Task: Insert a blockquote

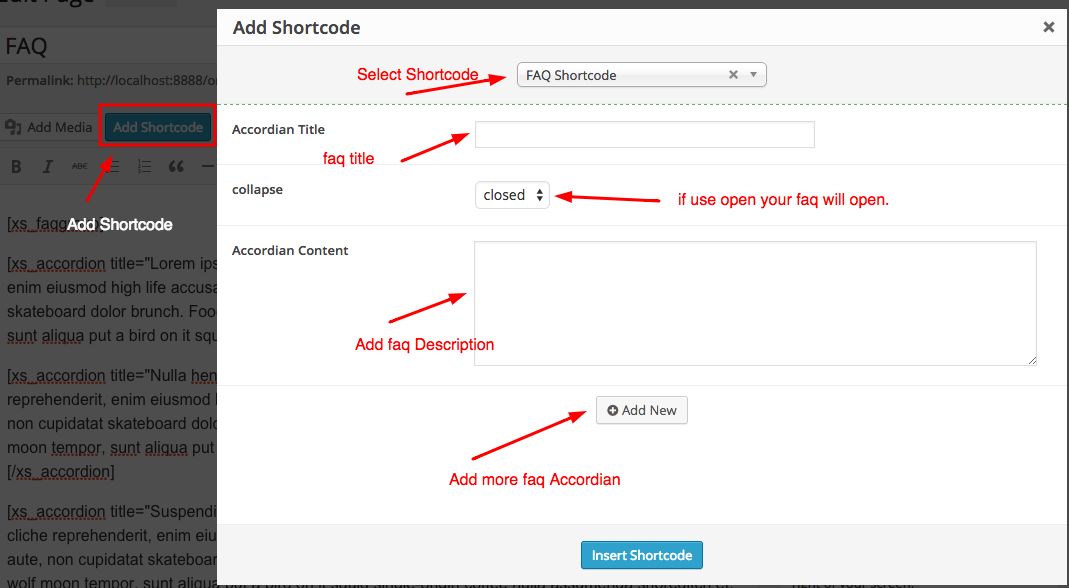Action: point(176,166)
